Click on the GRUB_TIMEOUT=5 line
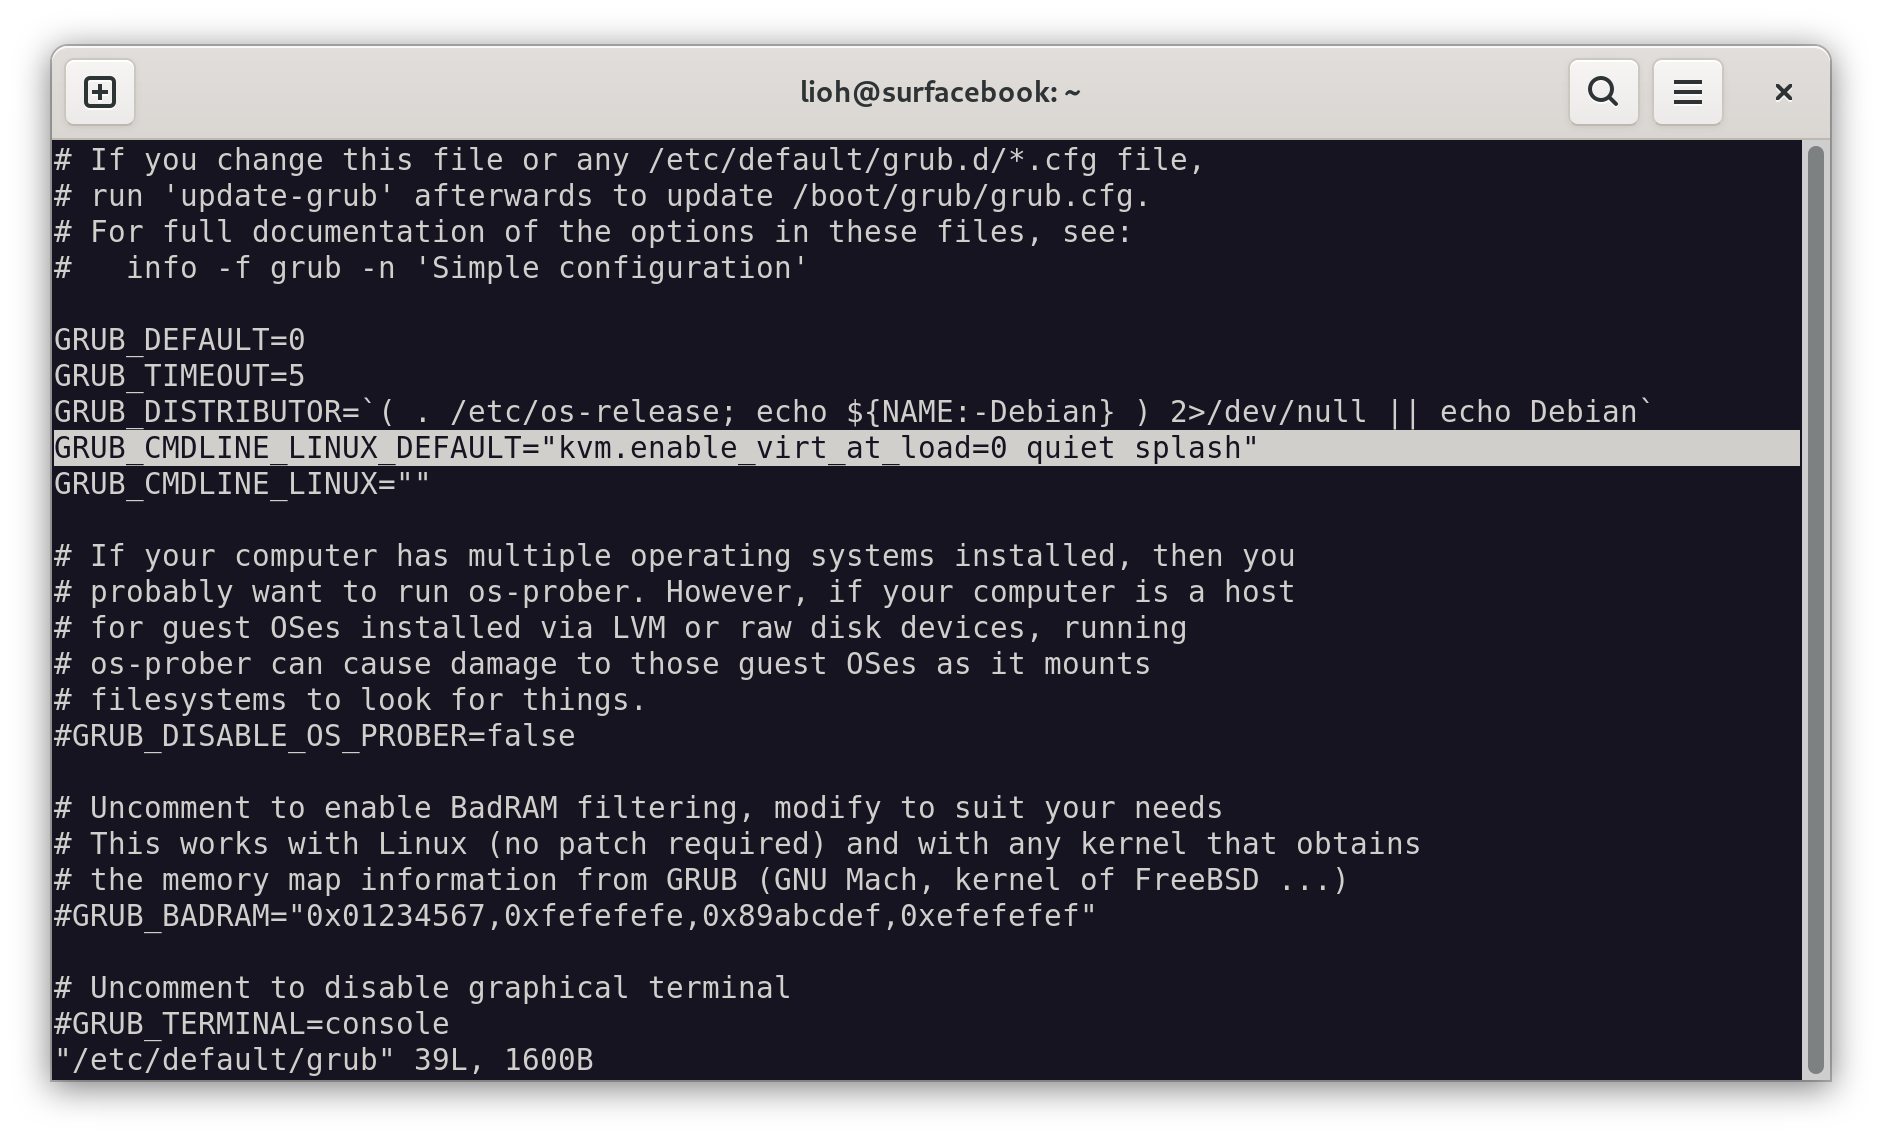This screenshot has height=1138, width=1882. (180, 377)
